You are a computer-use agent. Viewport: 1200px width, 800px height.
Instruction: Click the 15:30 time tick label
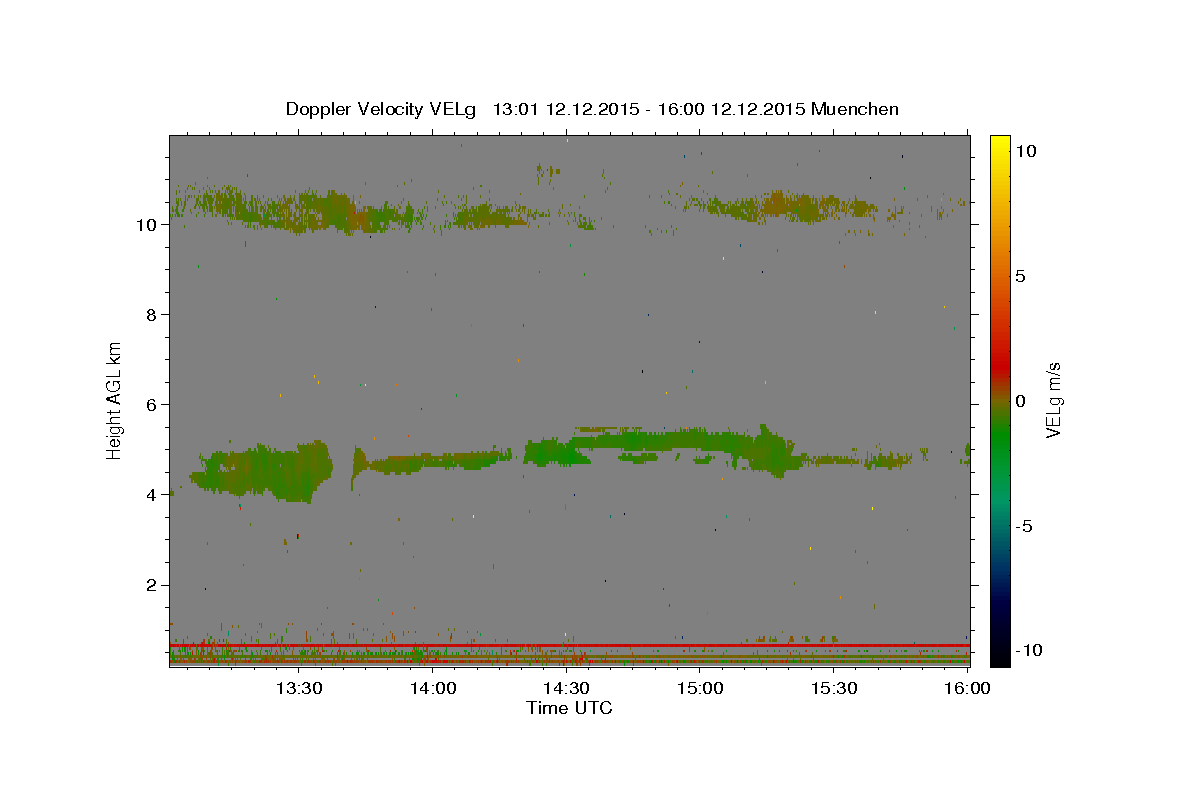click(833, 689)
